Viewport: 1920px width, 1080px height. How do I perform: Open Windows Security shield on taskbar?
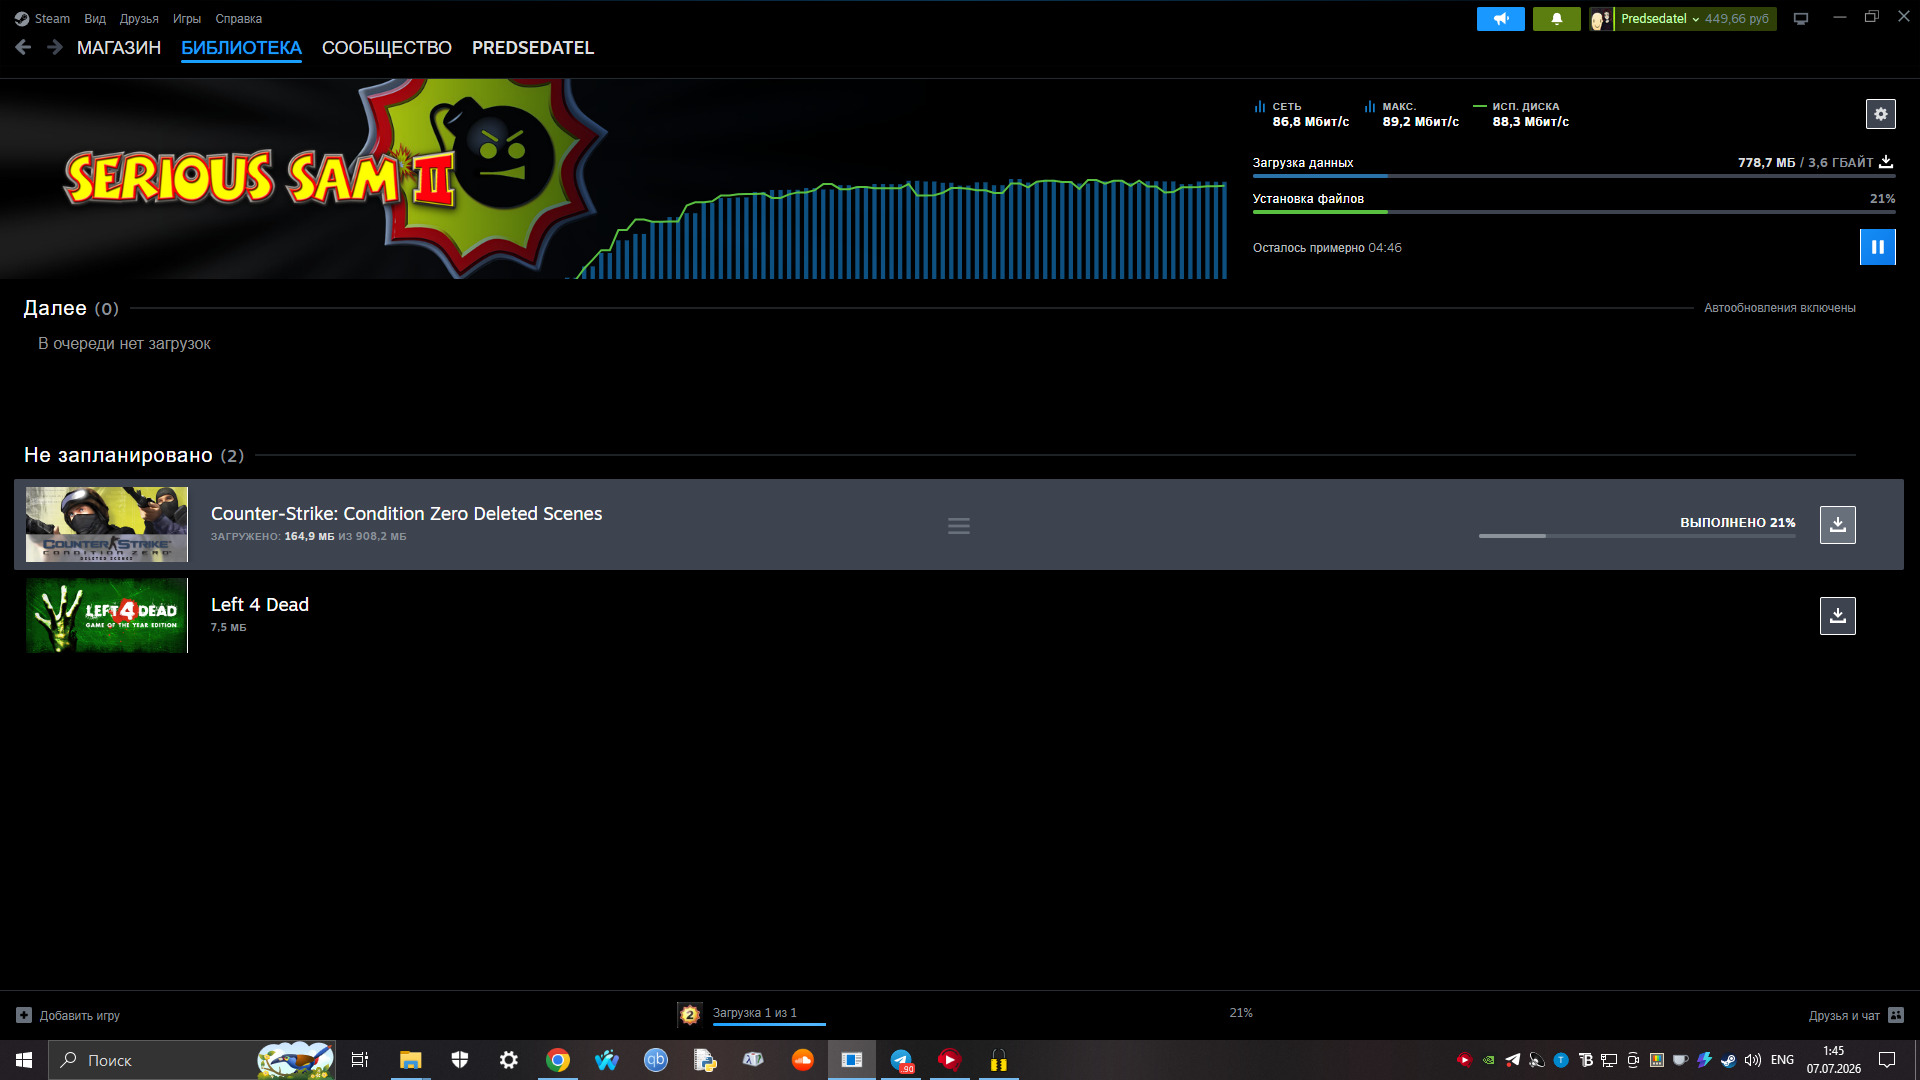point(460,1060)
